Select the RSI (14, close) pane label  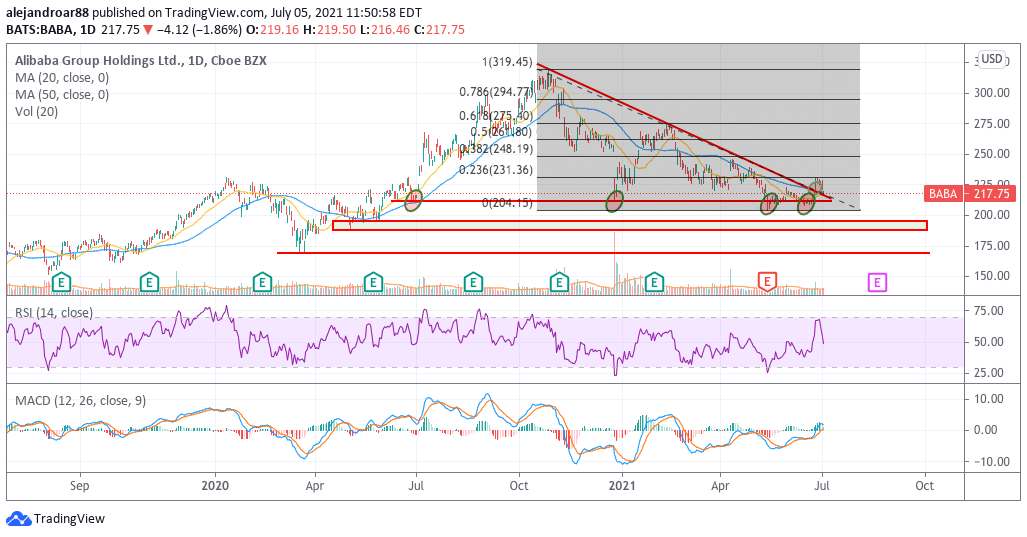pos(54,312)
